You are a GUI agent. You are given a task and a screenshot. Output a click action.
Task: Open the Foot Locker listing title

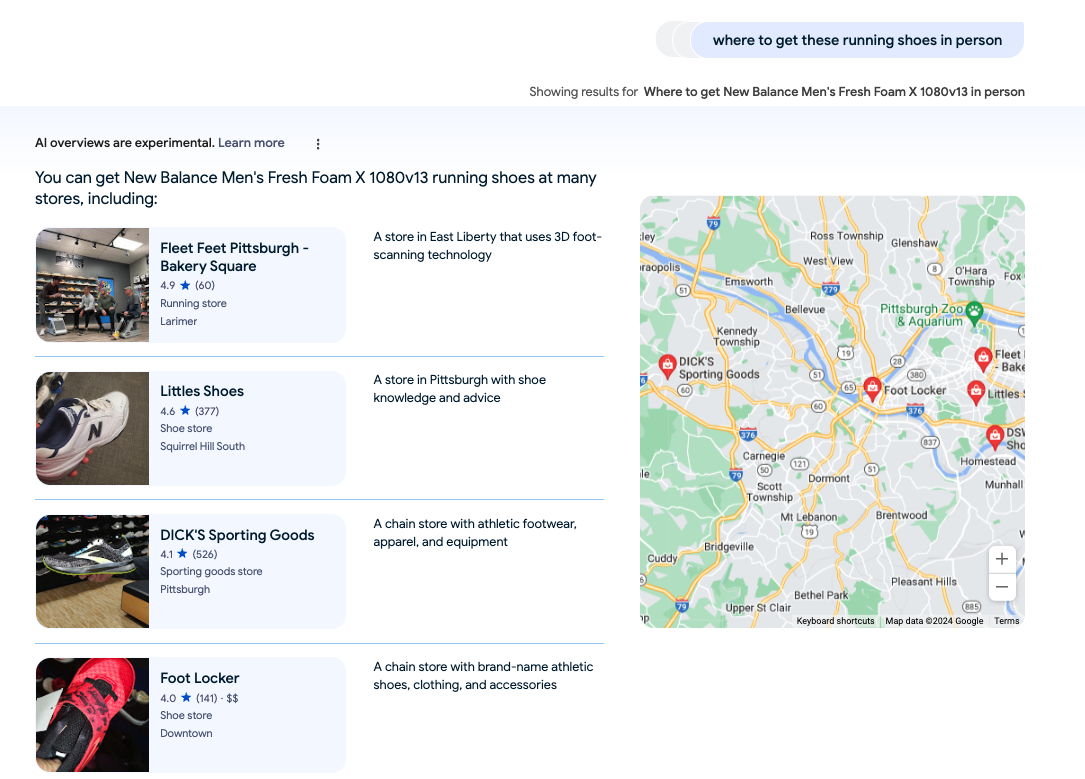[199, 678]
